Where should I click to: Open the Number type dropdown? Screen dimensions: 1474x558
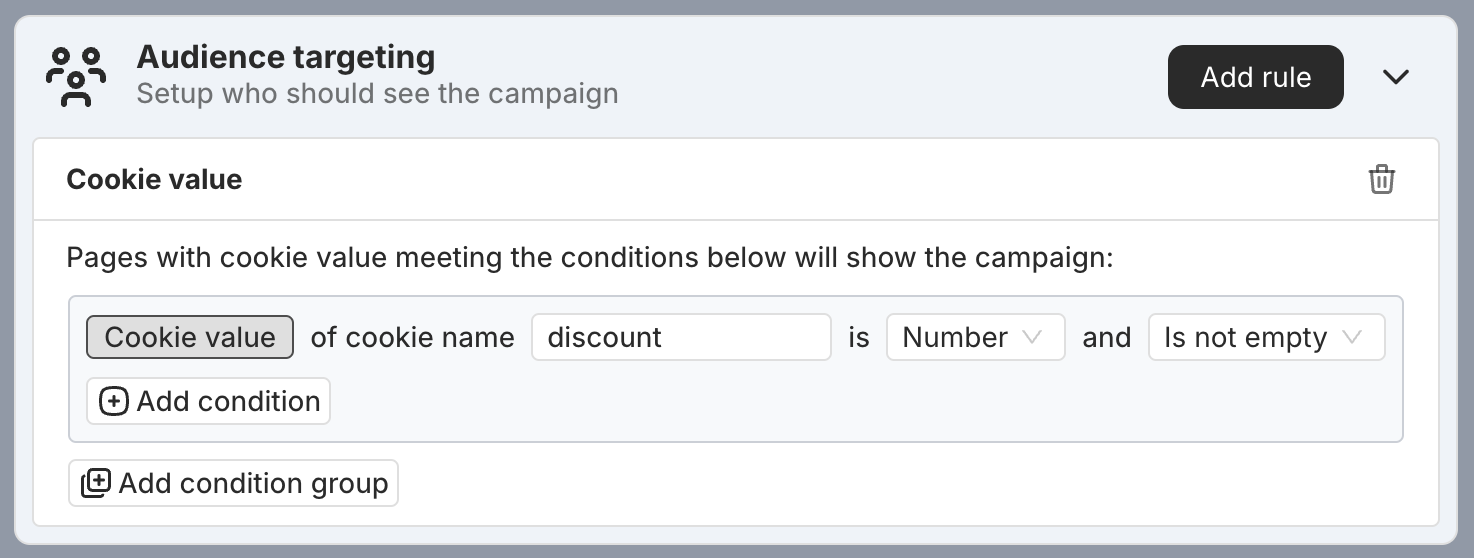975,337
